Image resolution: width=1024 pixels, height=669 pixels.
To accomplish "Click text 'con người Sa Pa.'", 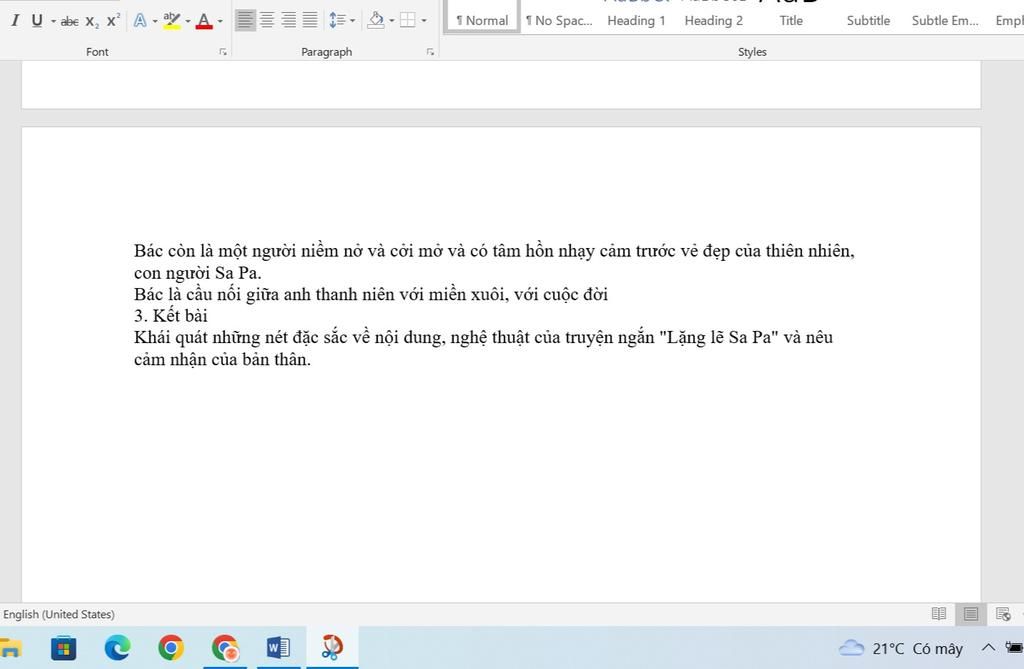I will click(198, 272).
